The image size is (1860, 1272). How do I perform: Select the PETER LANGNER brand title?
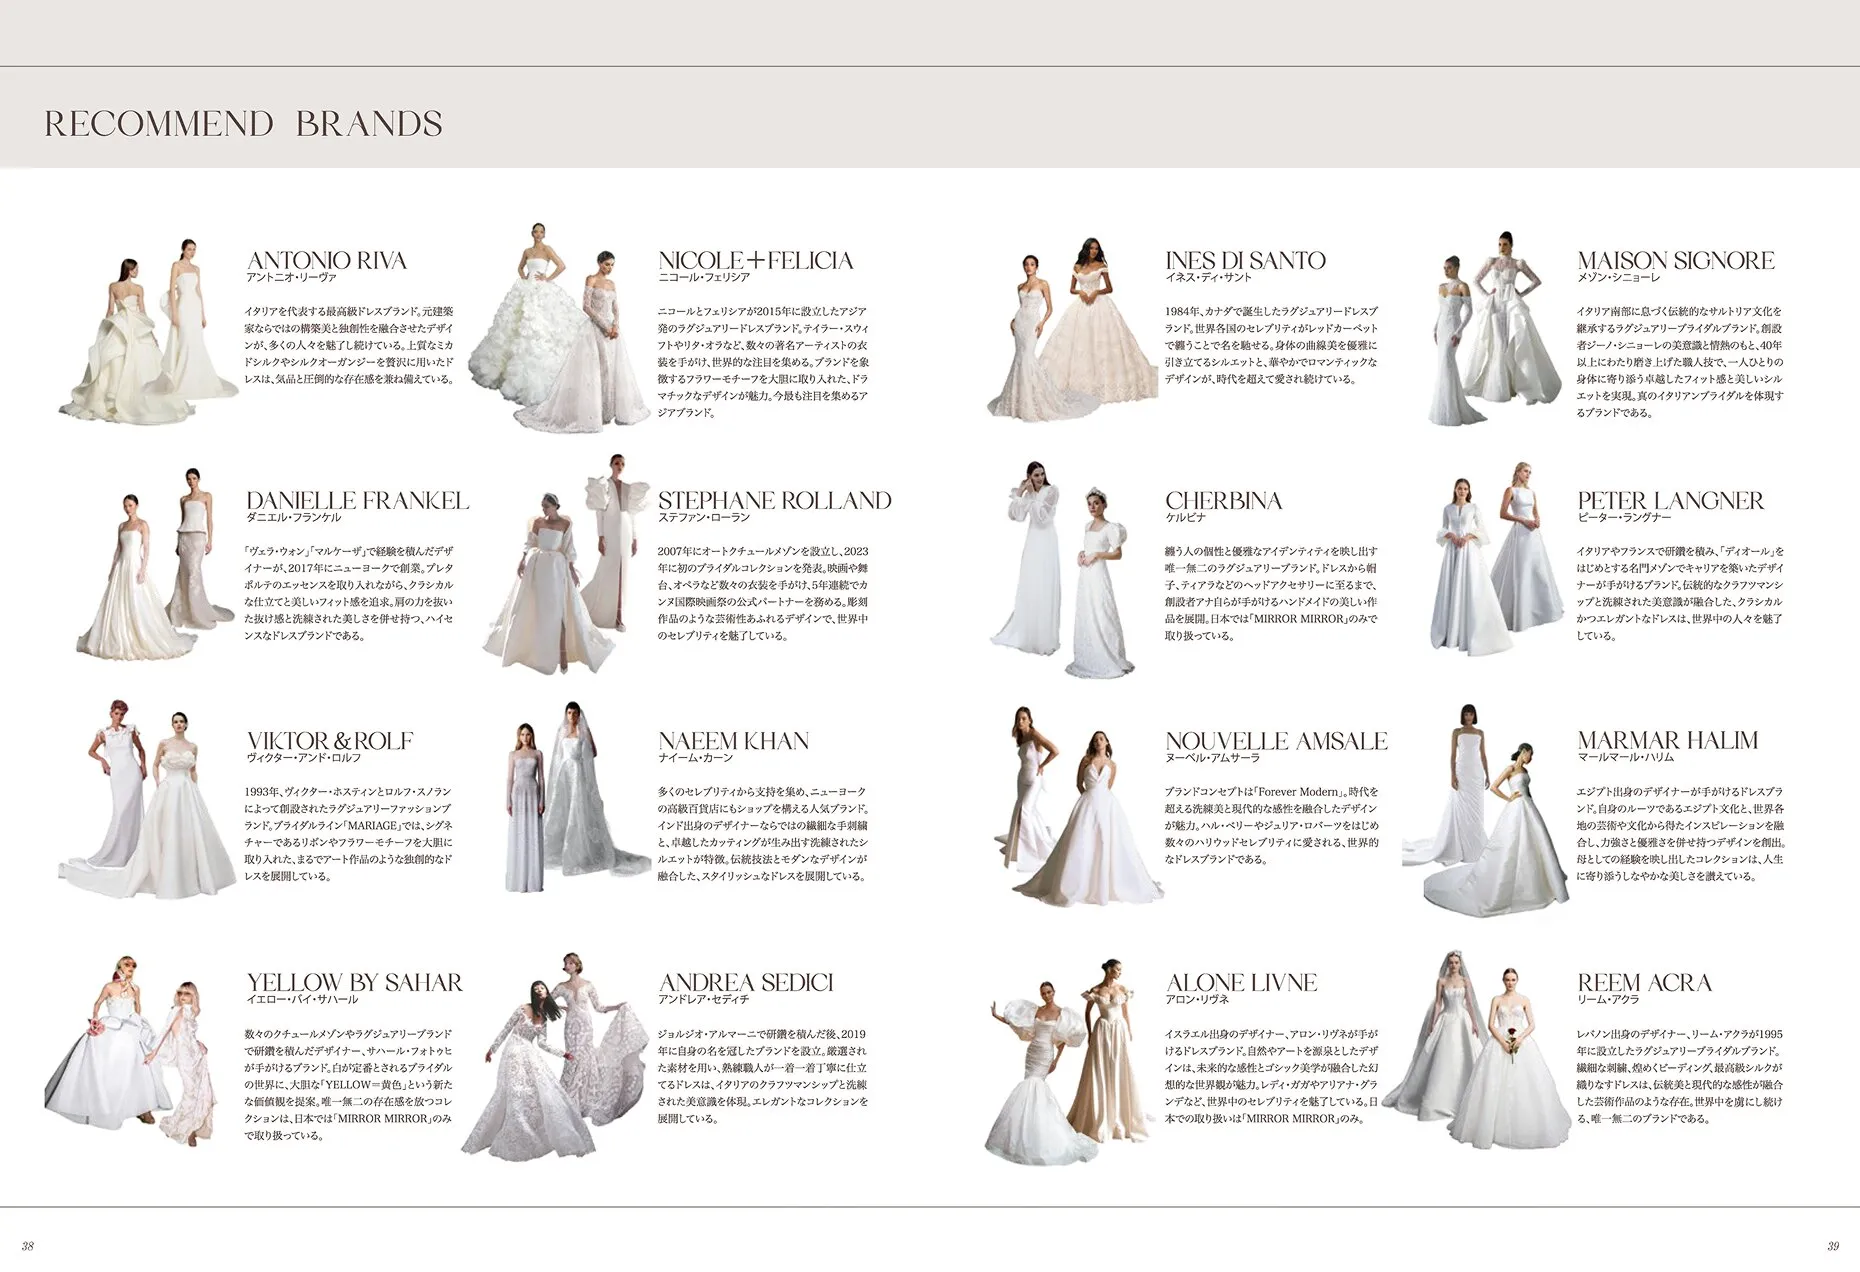(1670, 501)
